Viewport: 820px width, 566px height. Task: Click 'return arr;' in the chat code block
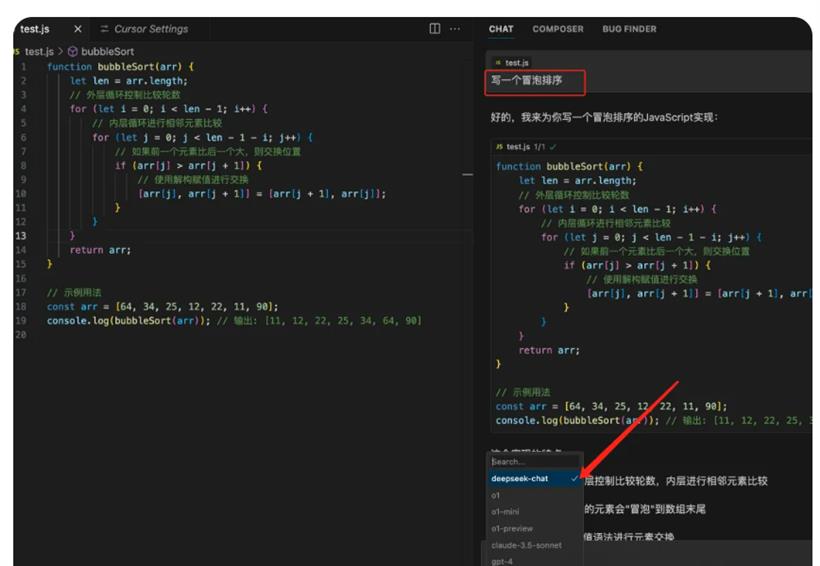point(549,350)
